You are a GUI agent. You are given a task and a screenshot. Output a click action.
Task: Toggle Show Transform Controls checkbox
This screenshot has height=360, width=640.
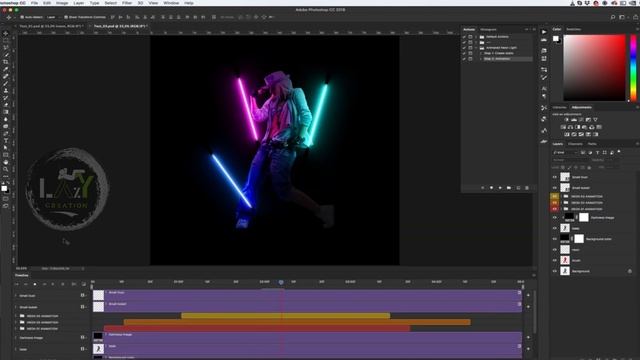(x=66, y=17)
